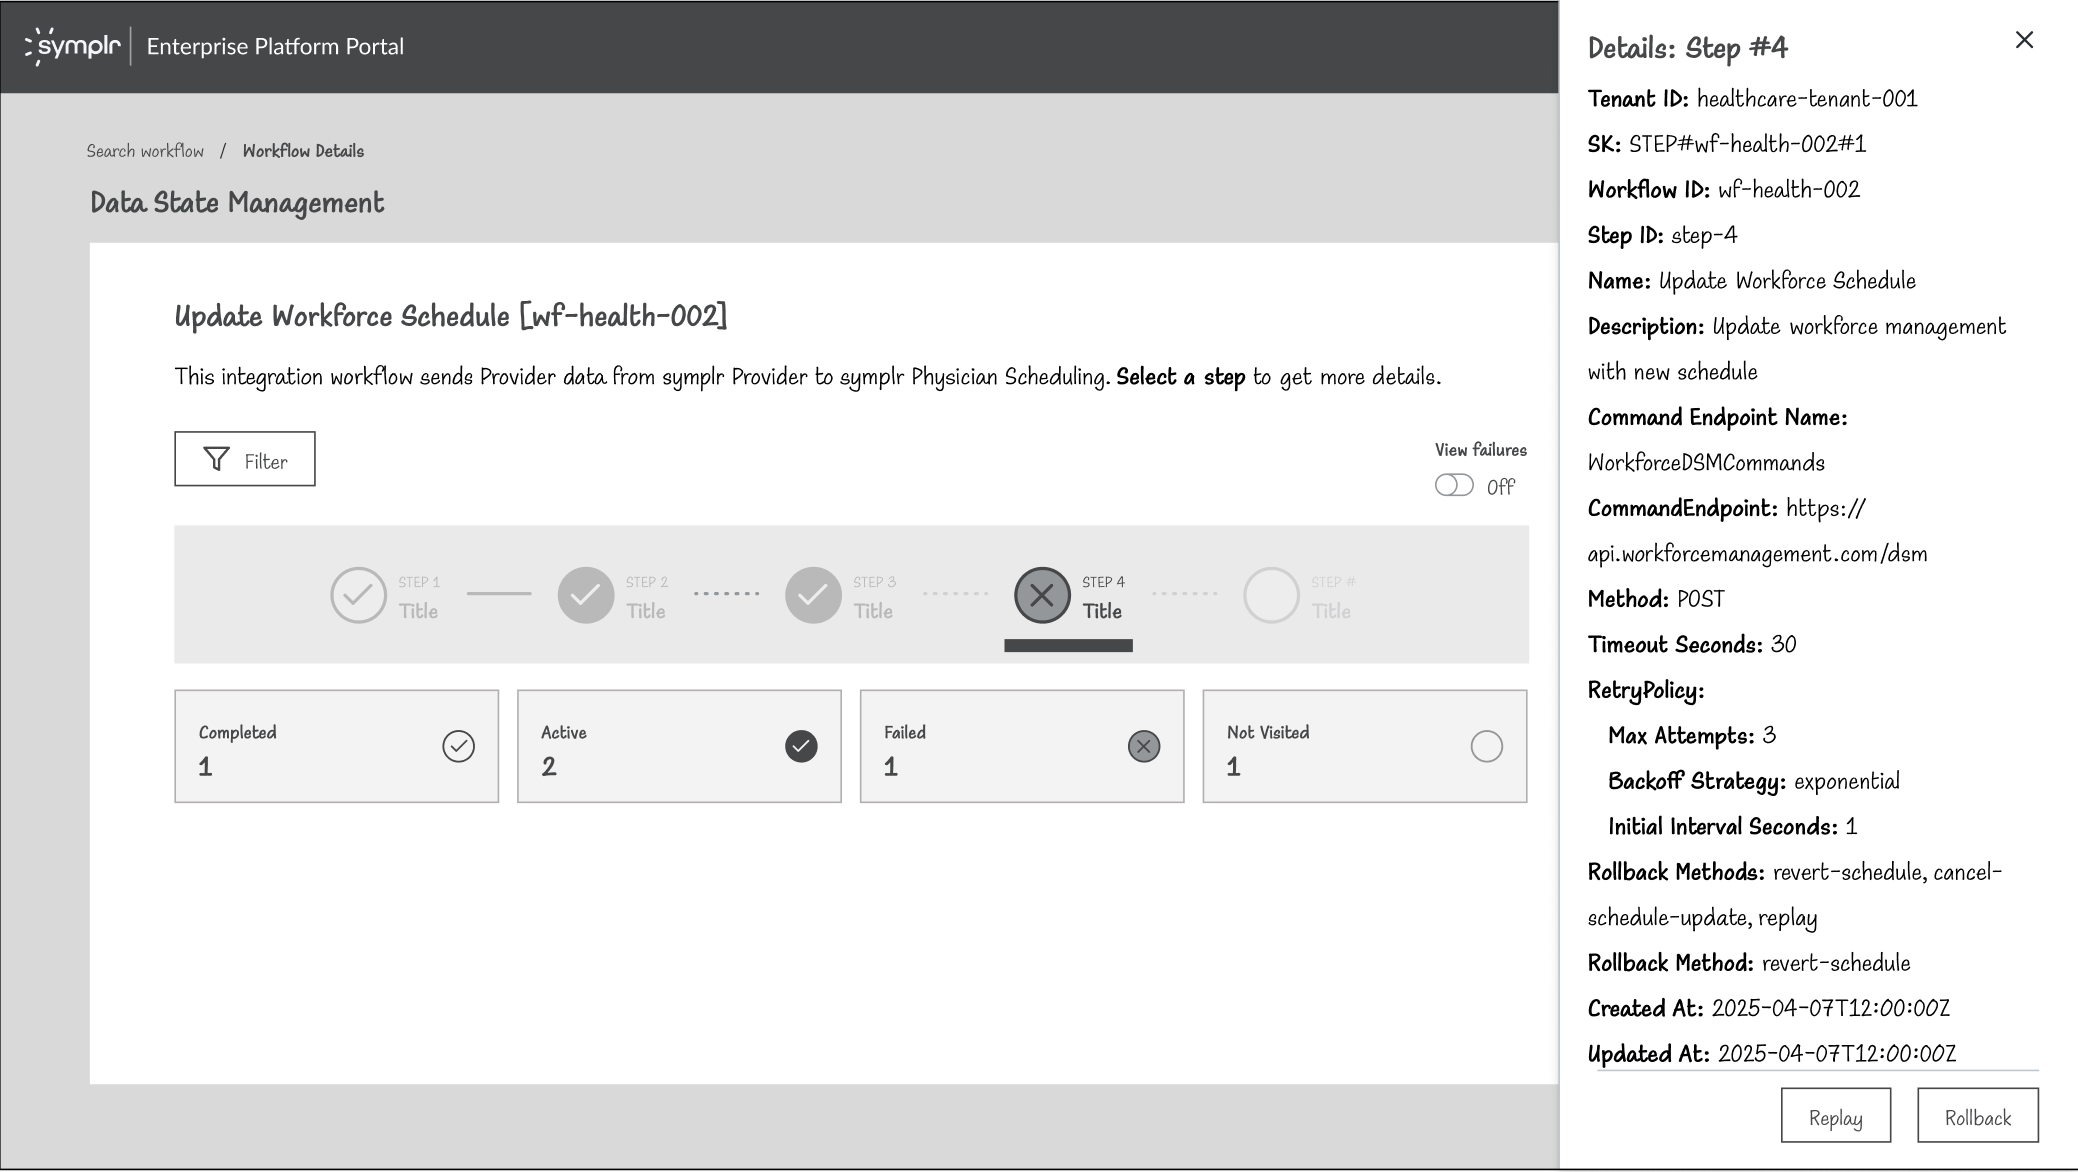Viewport: 2078px width, 1172px height.
Task: Click the empty circle on Not Visited card
Action: click(x=1487, y=746)
